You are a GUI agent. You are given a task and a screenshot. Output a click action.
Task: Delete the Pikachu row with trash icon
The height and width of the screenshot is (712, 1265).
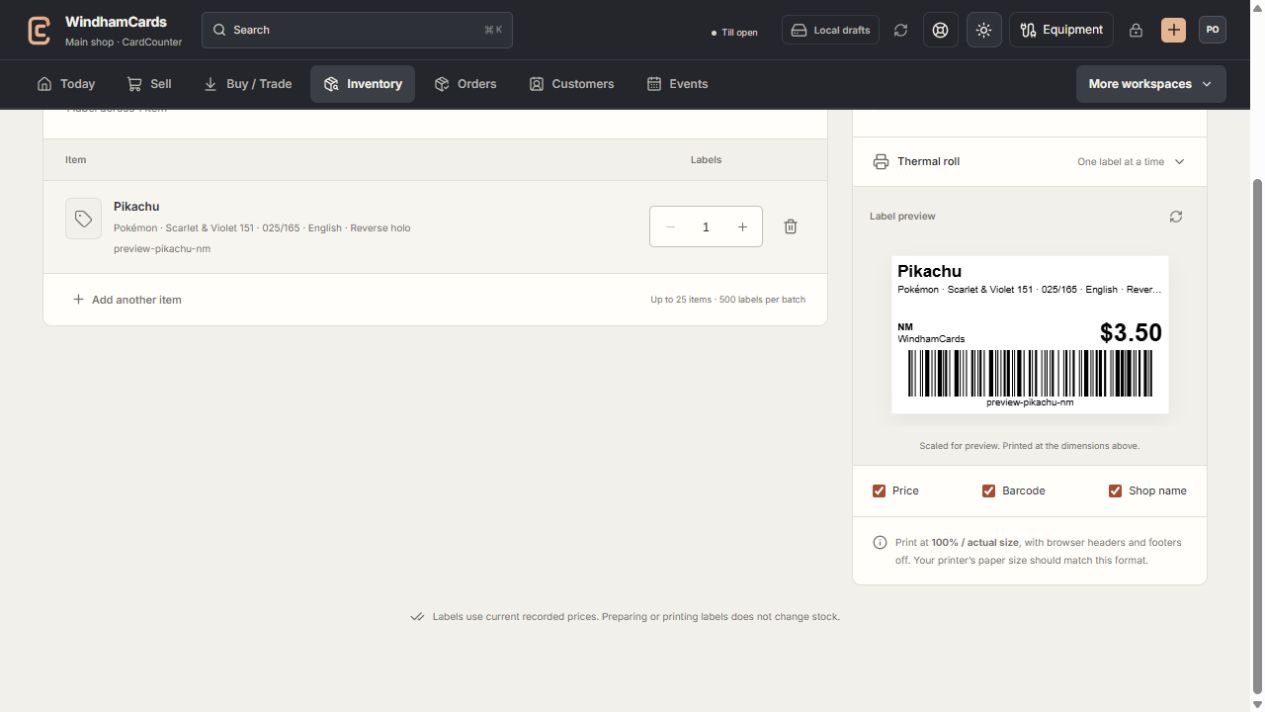coord(790,227)
